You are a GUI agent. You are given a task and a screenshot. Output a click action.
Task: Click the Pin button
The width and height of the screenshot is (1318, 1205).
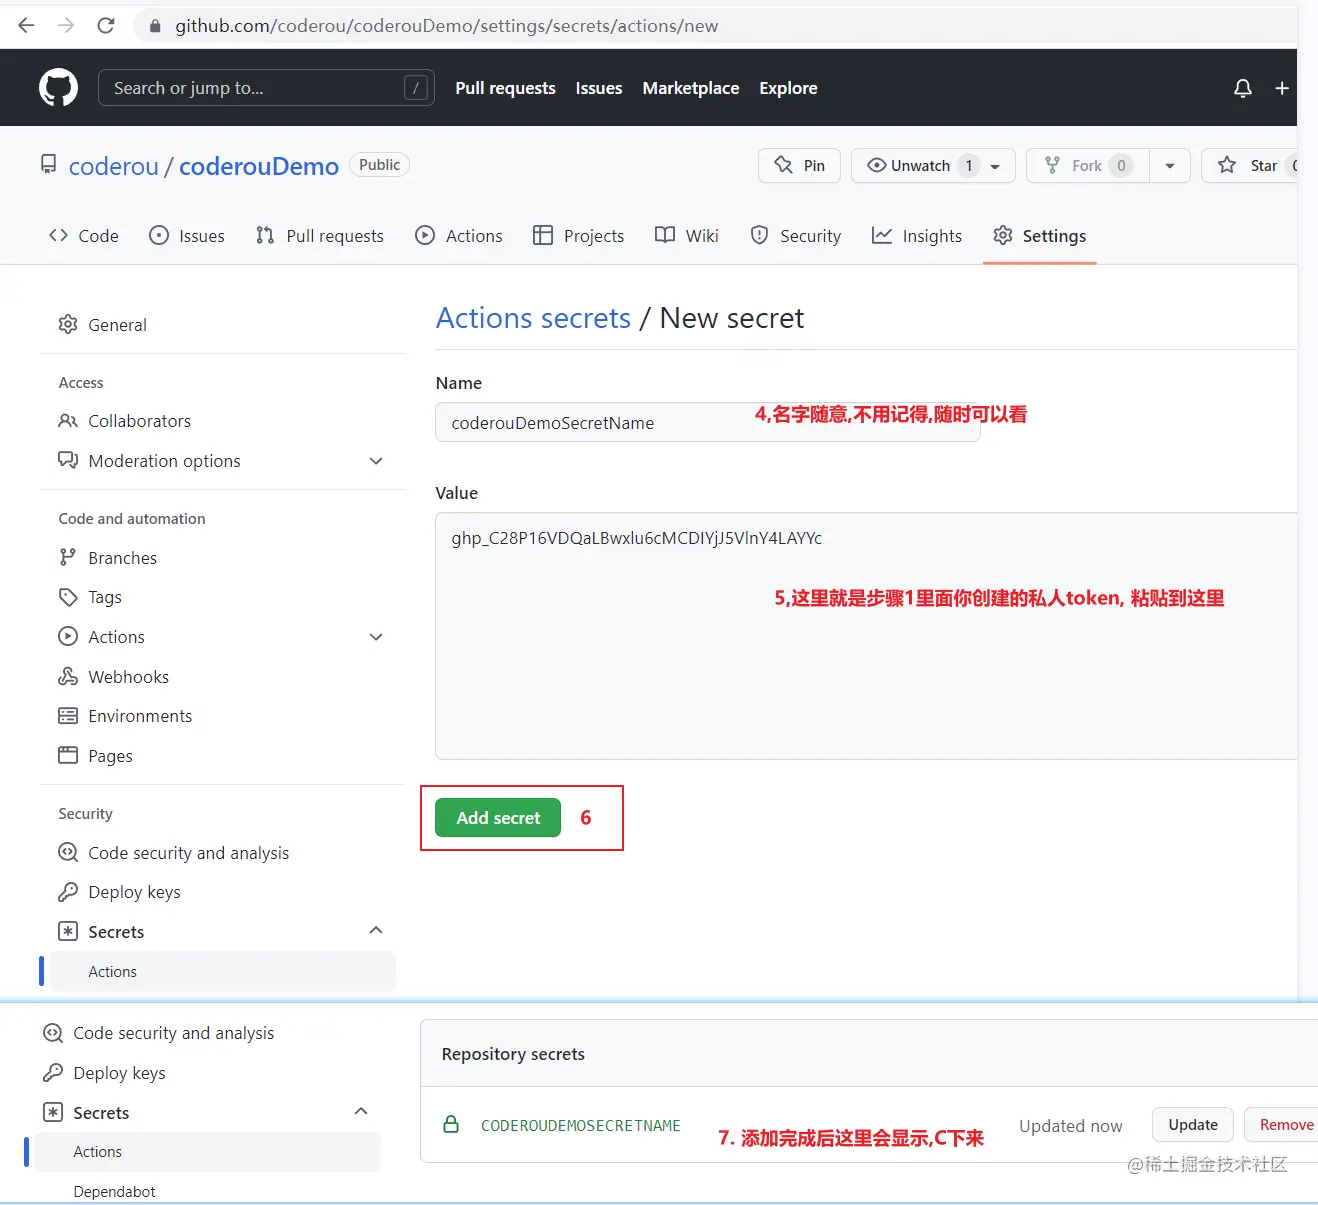(x=799, y=166)
